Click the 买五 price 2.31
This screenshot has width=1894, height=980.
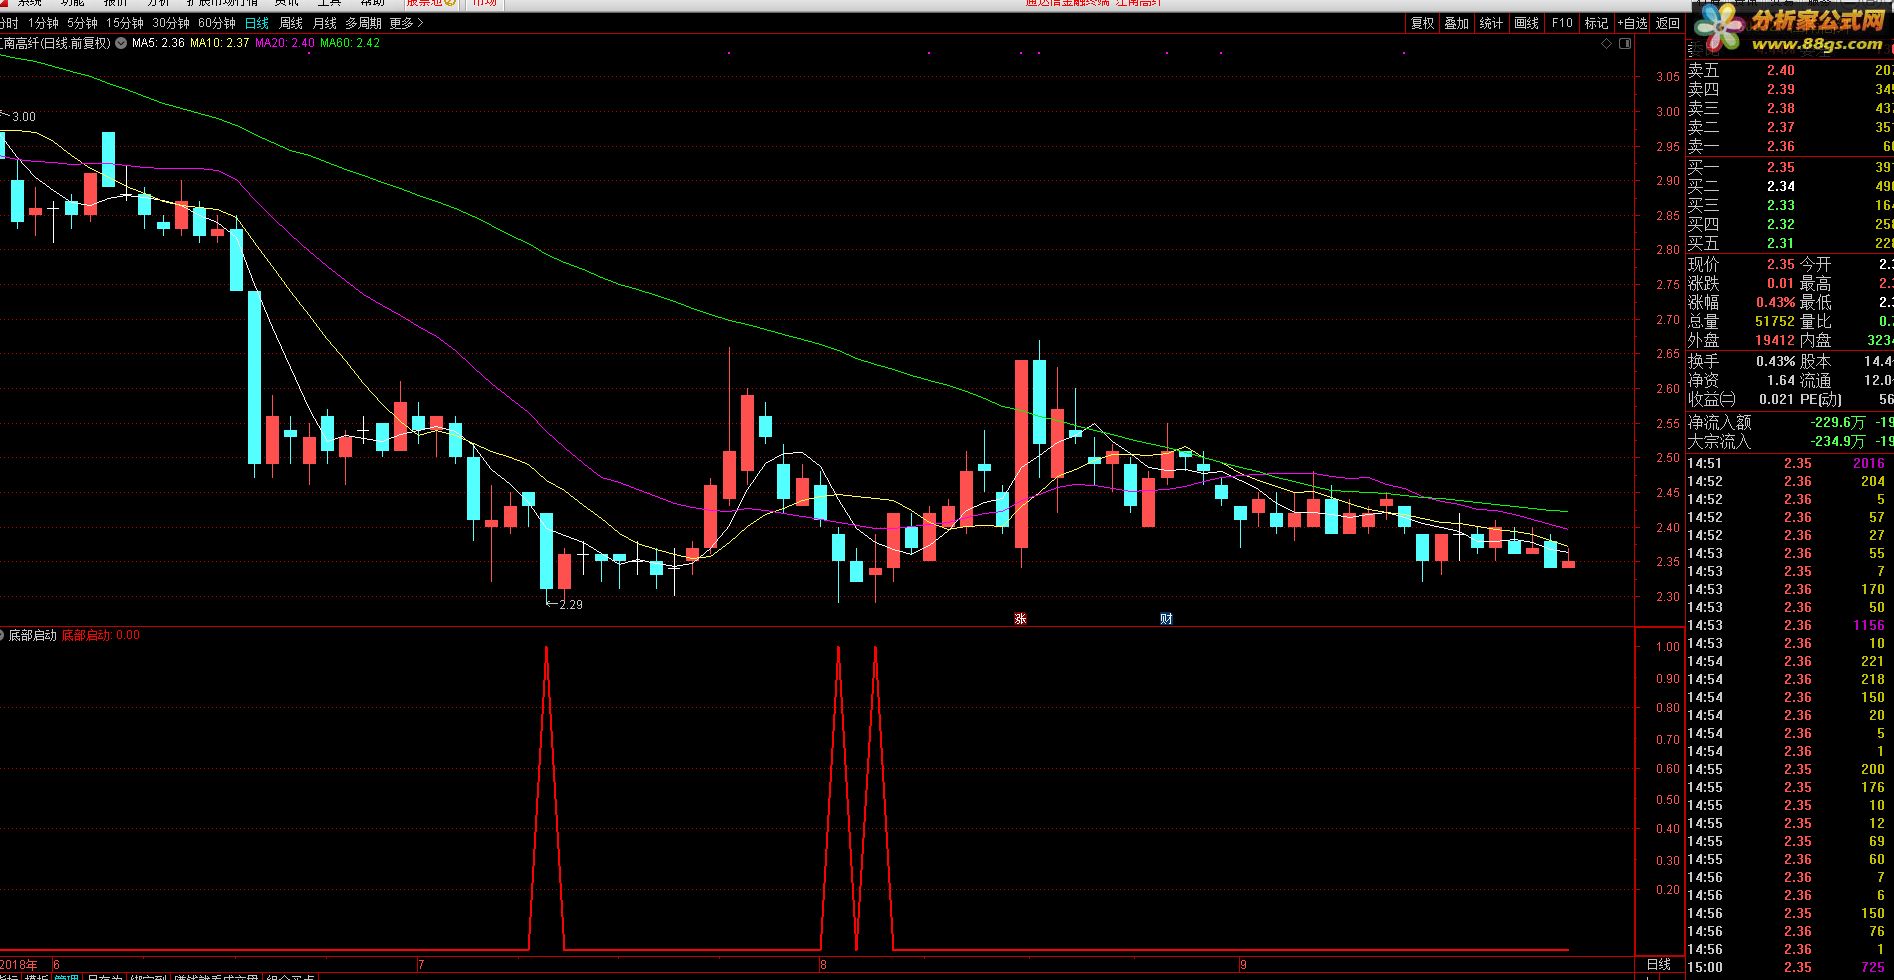[x=1780, y=243]
